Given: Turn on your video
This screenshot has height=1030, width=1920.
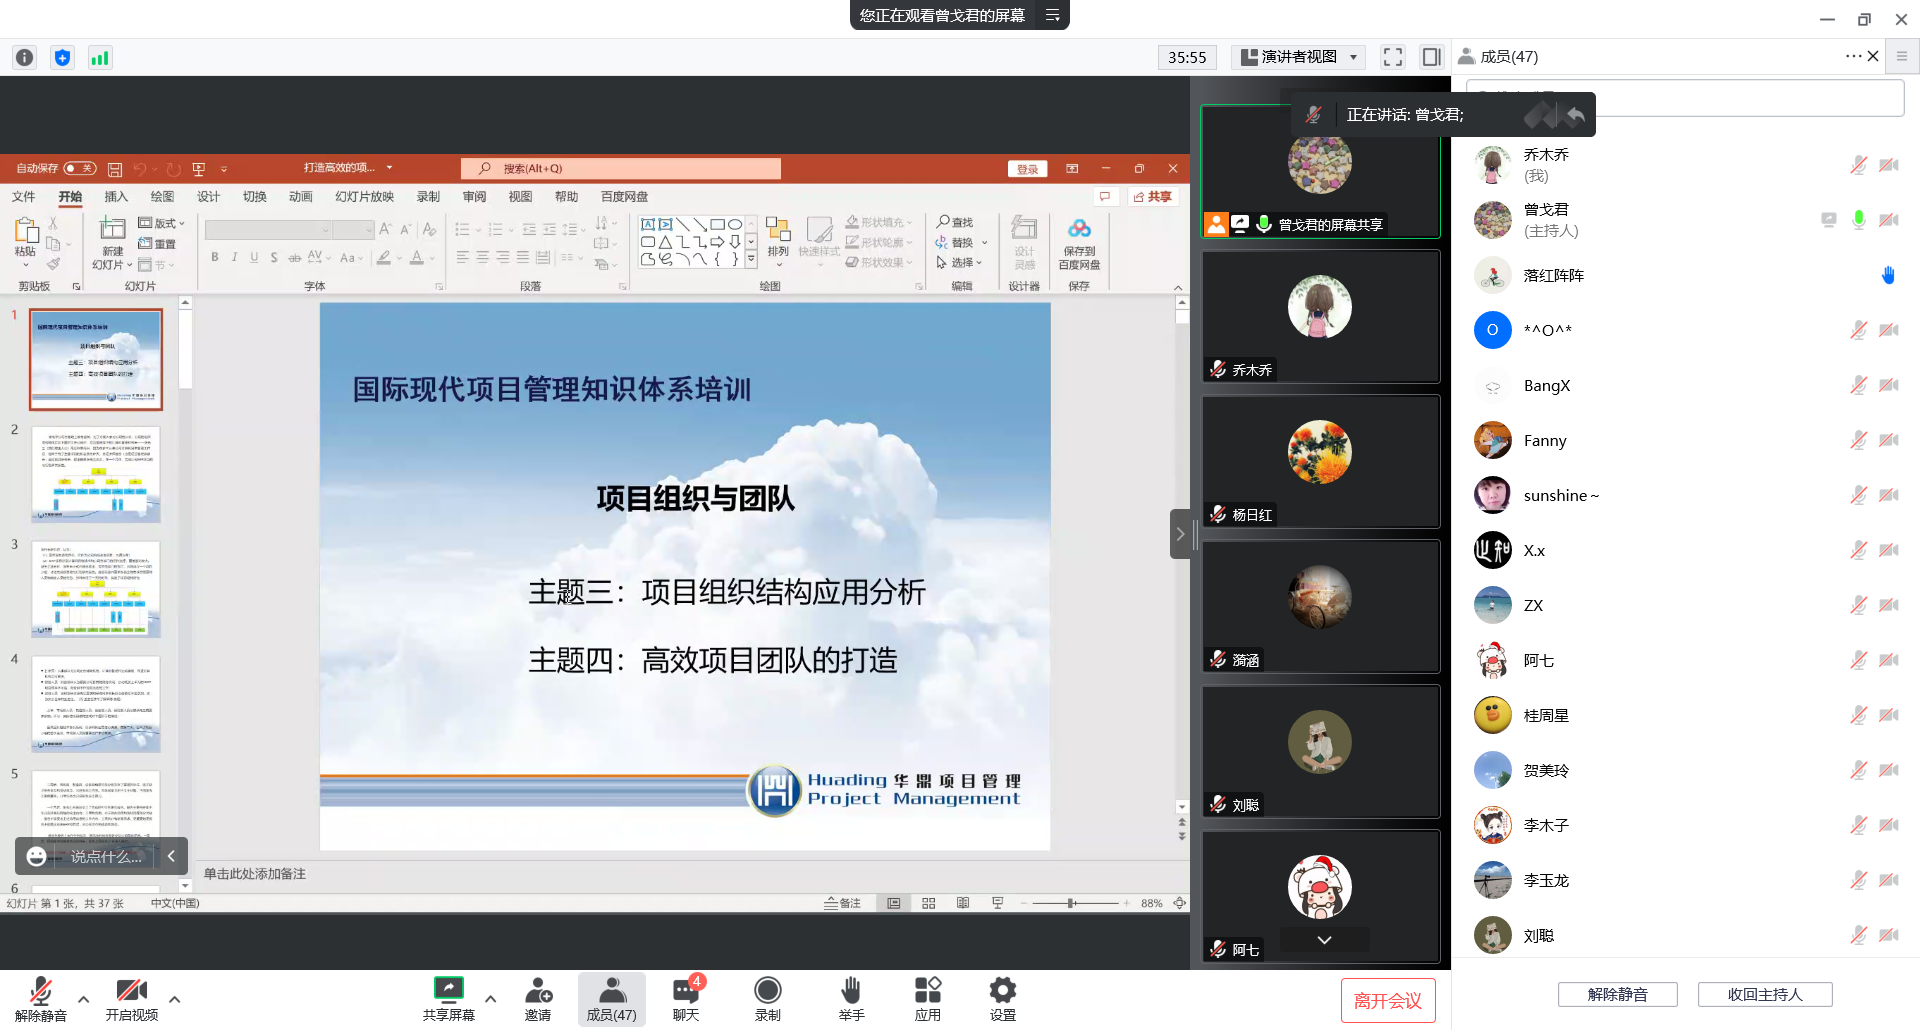Looking at the screenshot, I should [132, 999].
